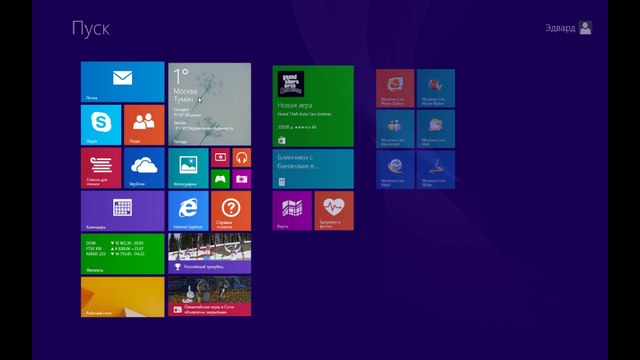This screenshot has width=640, height=360.
Task: Open the People (Люди) tile
Action: coord(144,125)
